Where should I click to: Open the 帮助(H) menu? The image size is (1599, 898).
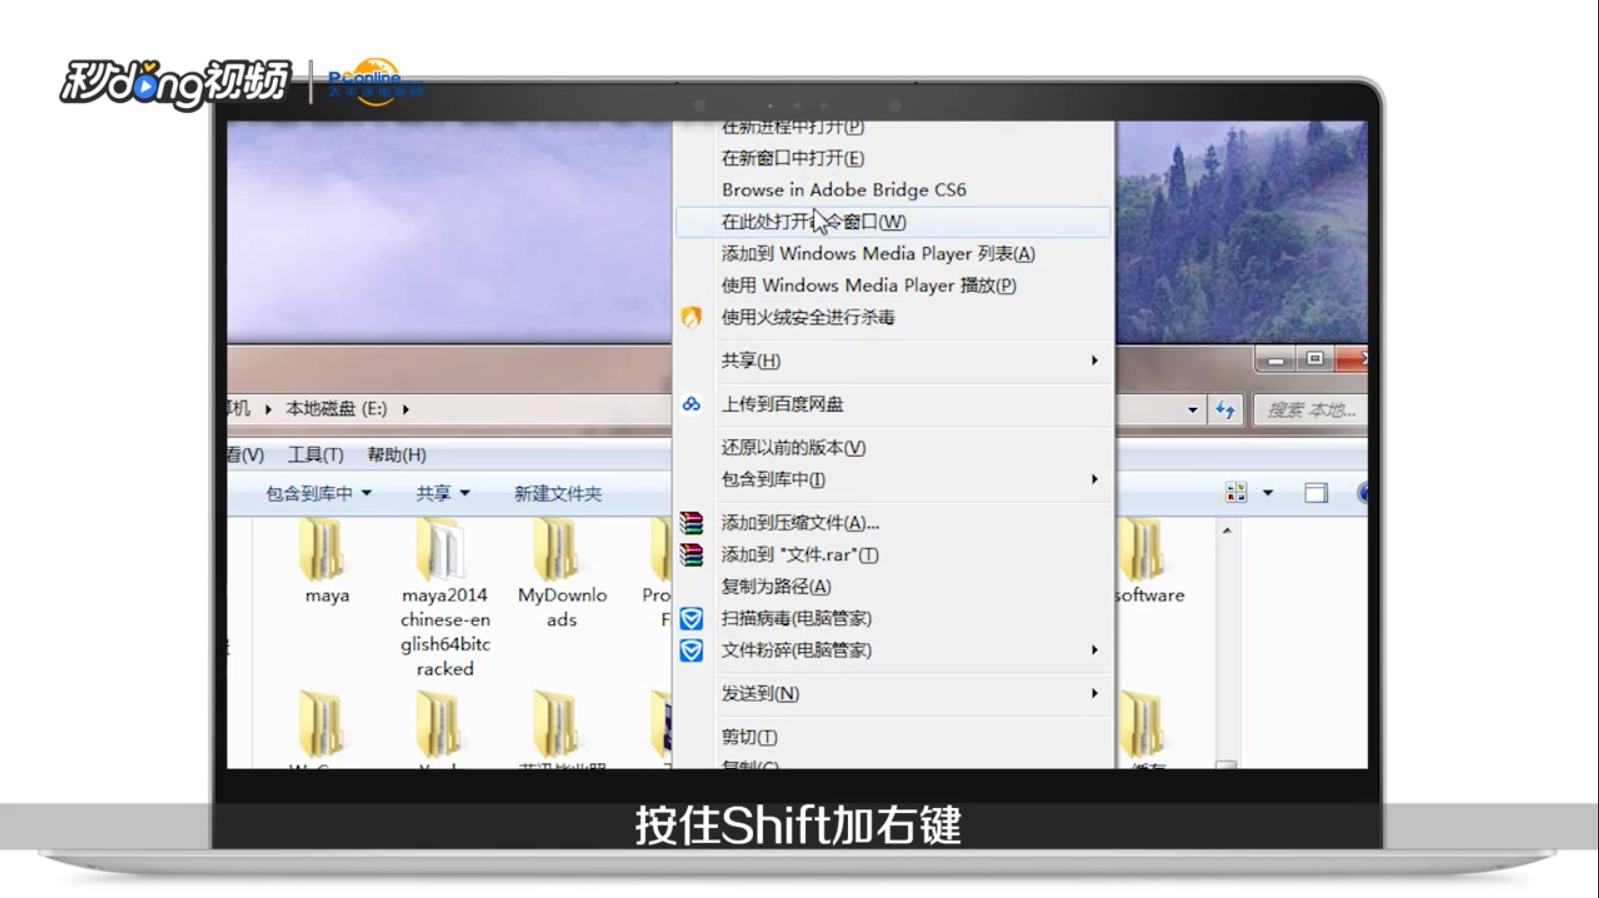click(396, 455)
